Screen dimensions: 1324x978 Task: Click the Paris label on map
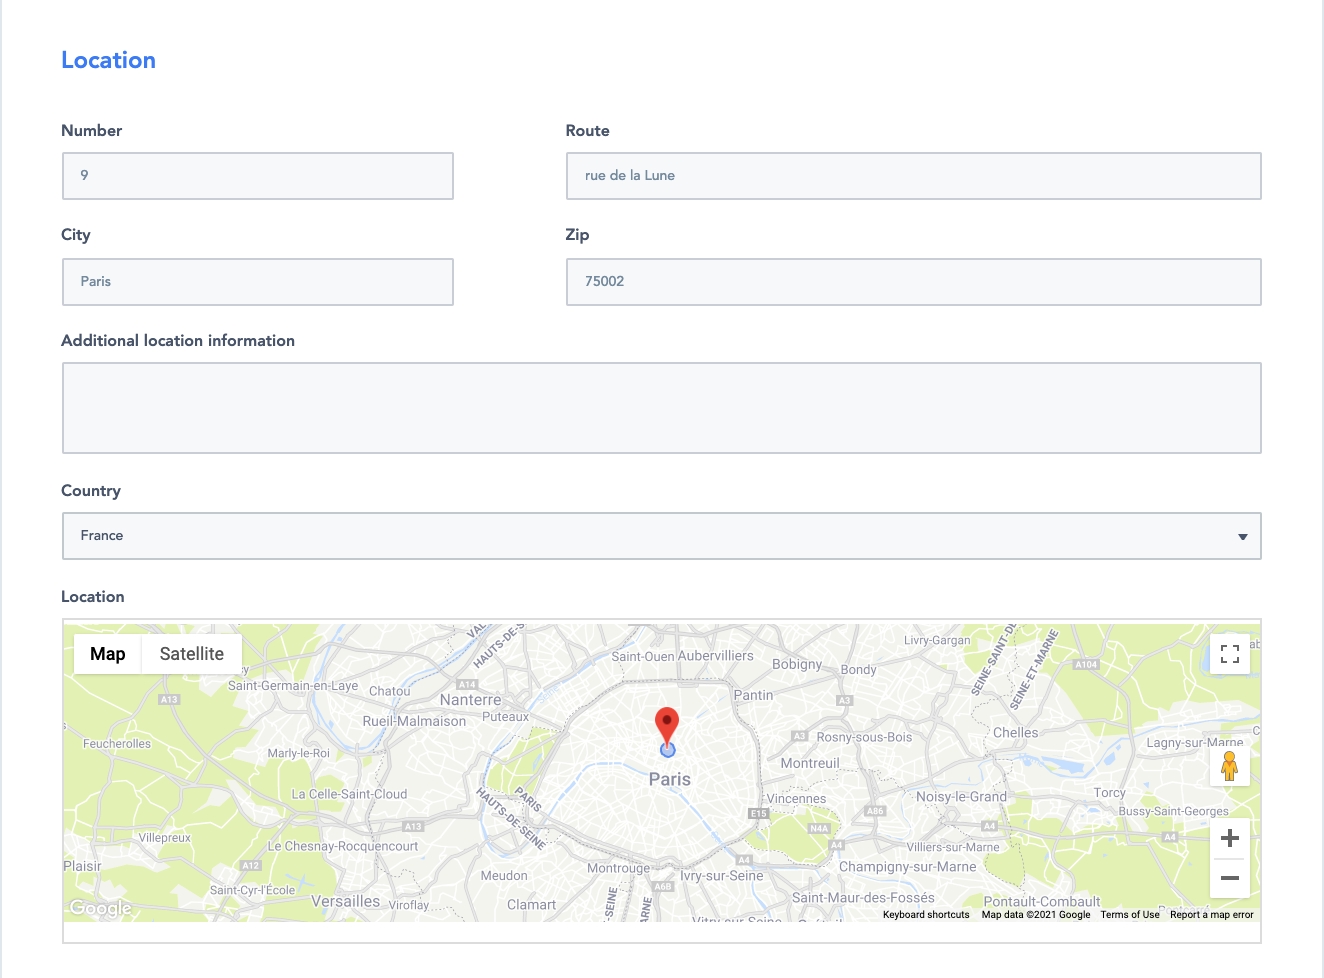[670, 779]
